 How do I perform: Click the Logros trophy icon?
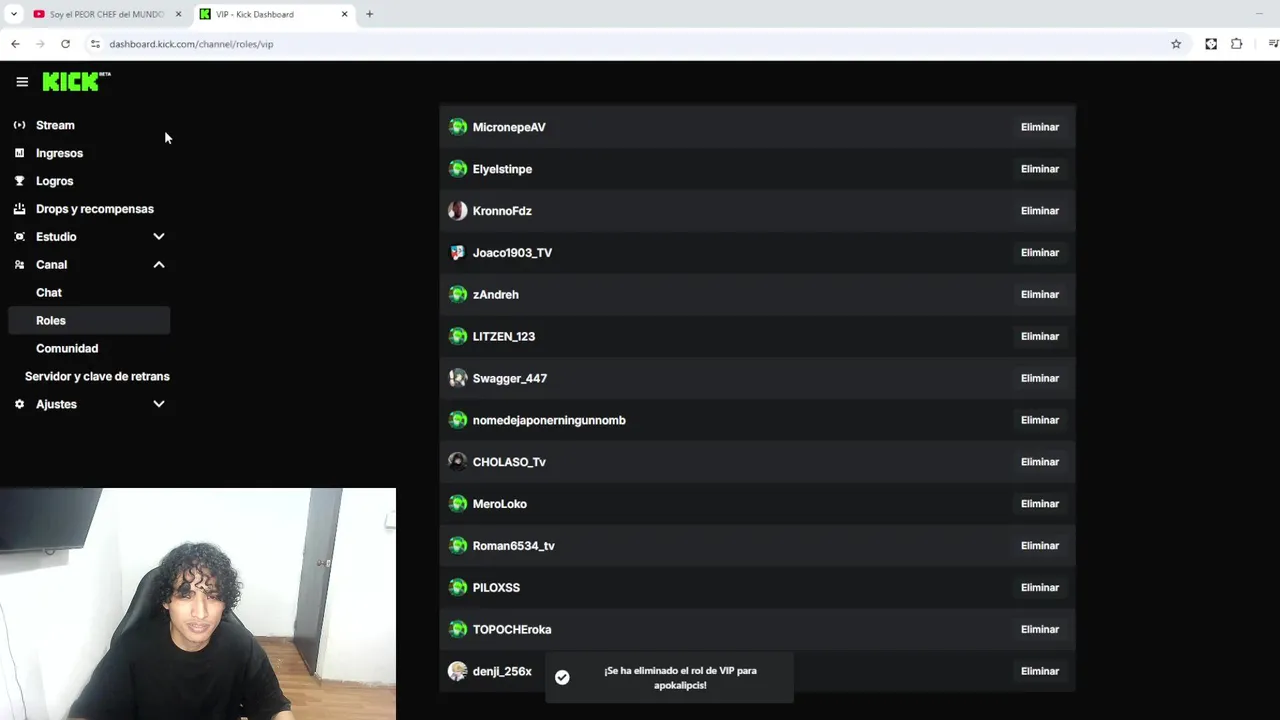click(x=19, y=181)
